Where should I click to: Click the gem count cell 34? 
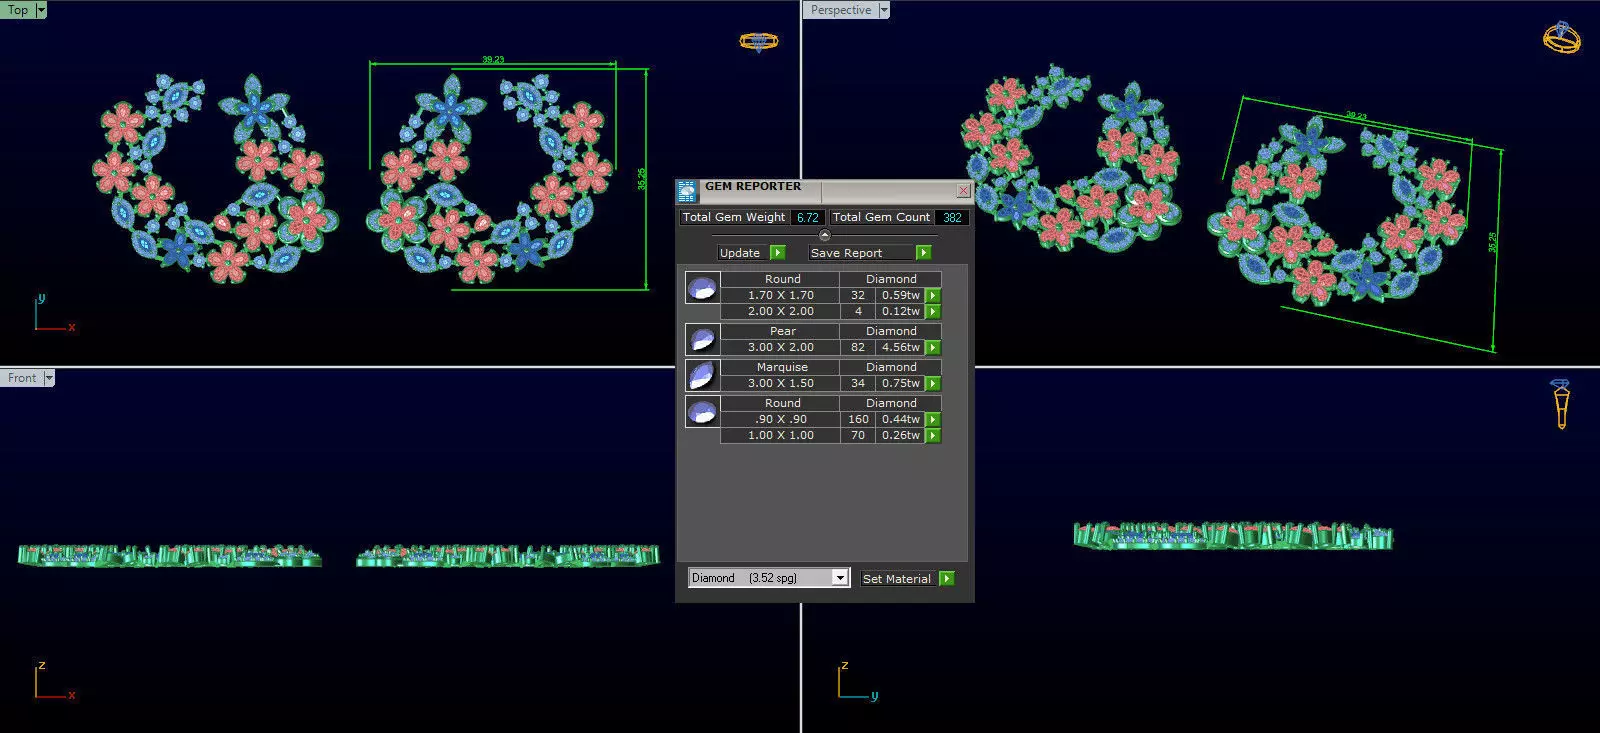[858, 384]
